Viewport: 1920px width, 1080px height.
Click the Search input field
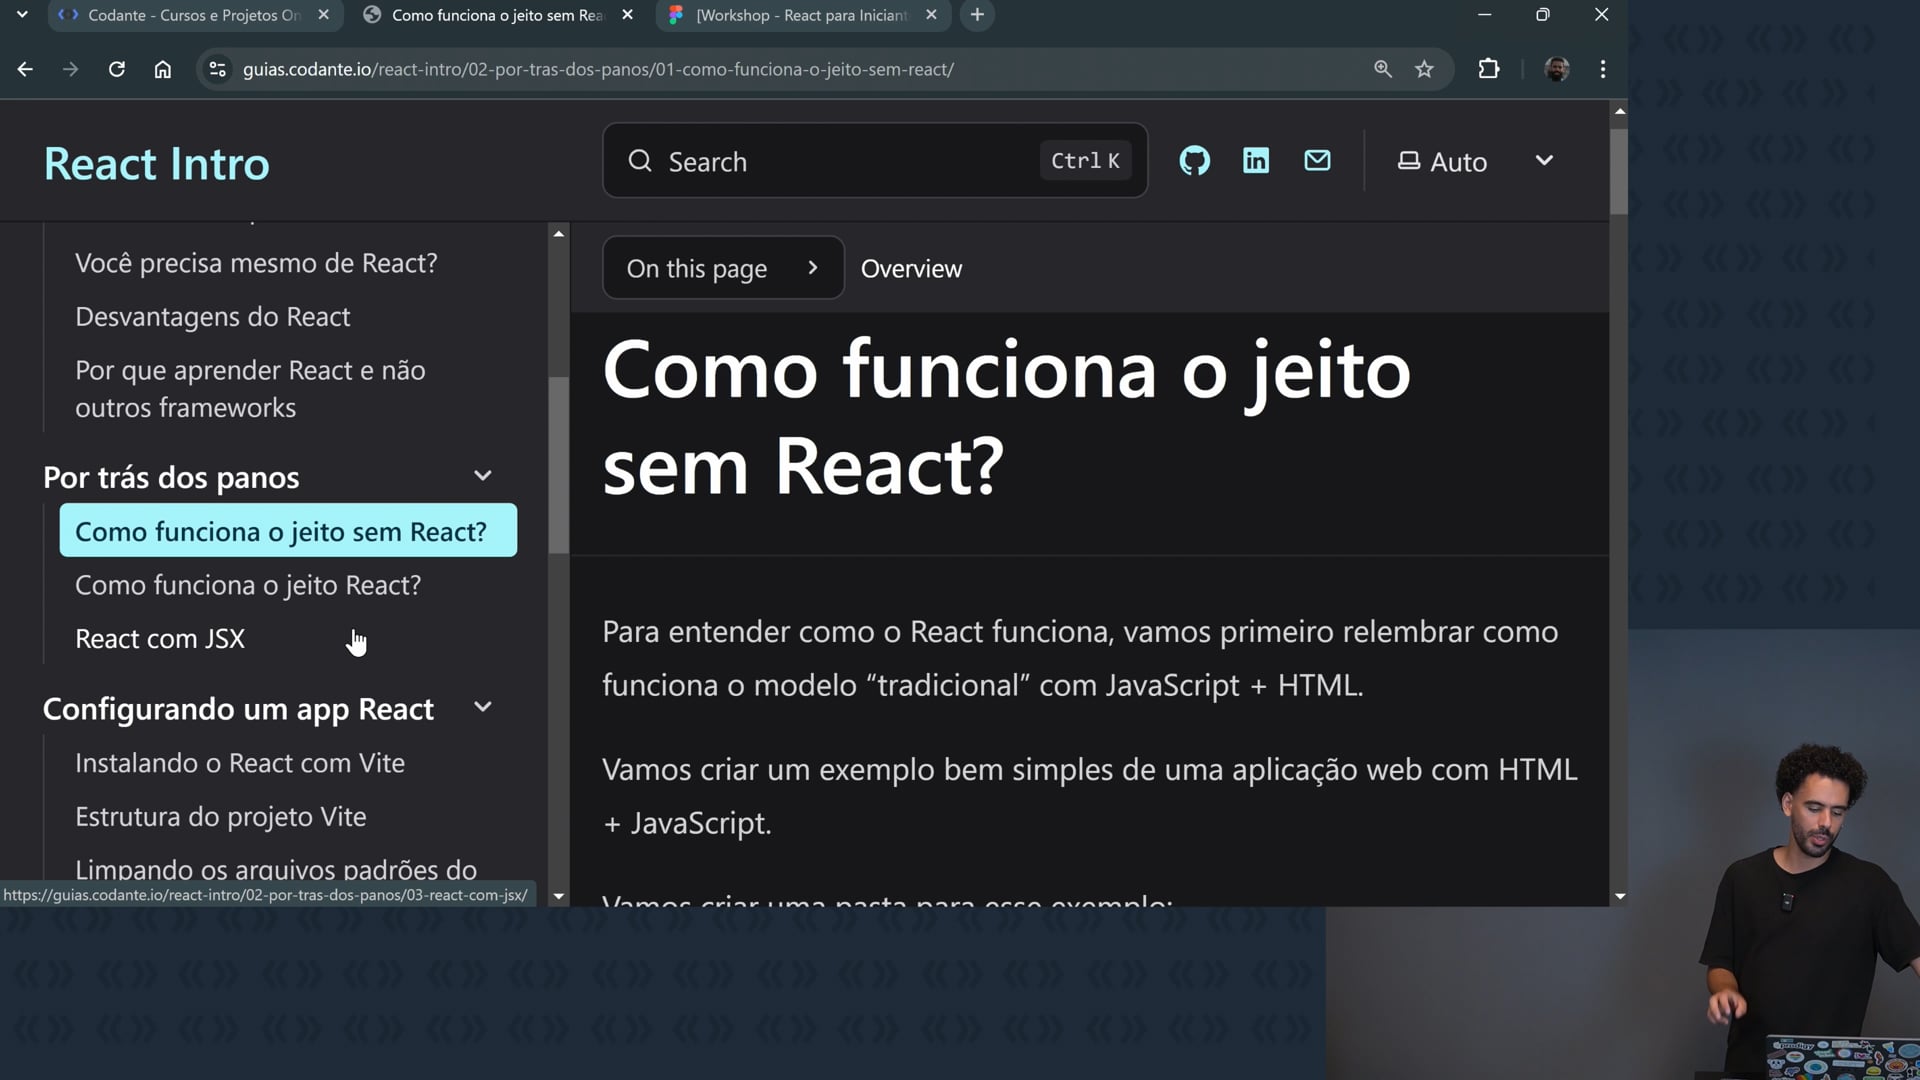(875, 161)
